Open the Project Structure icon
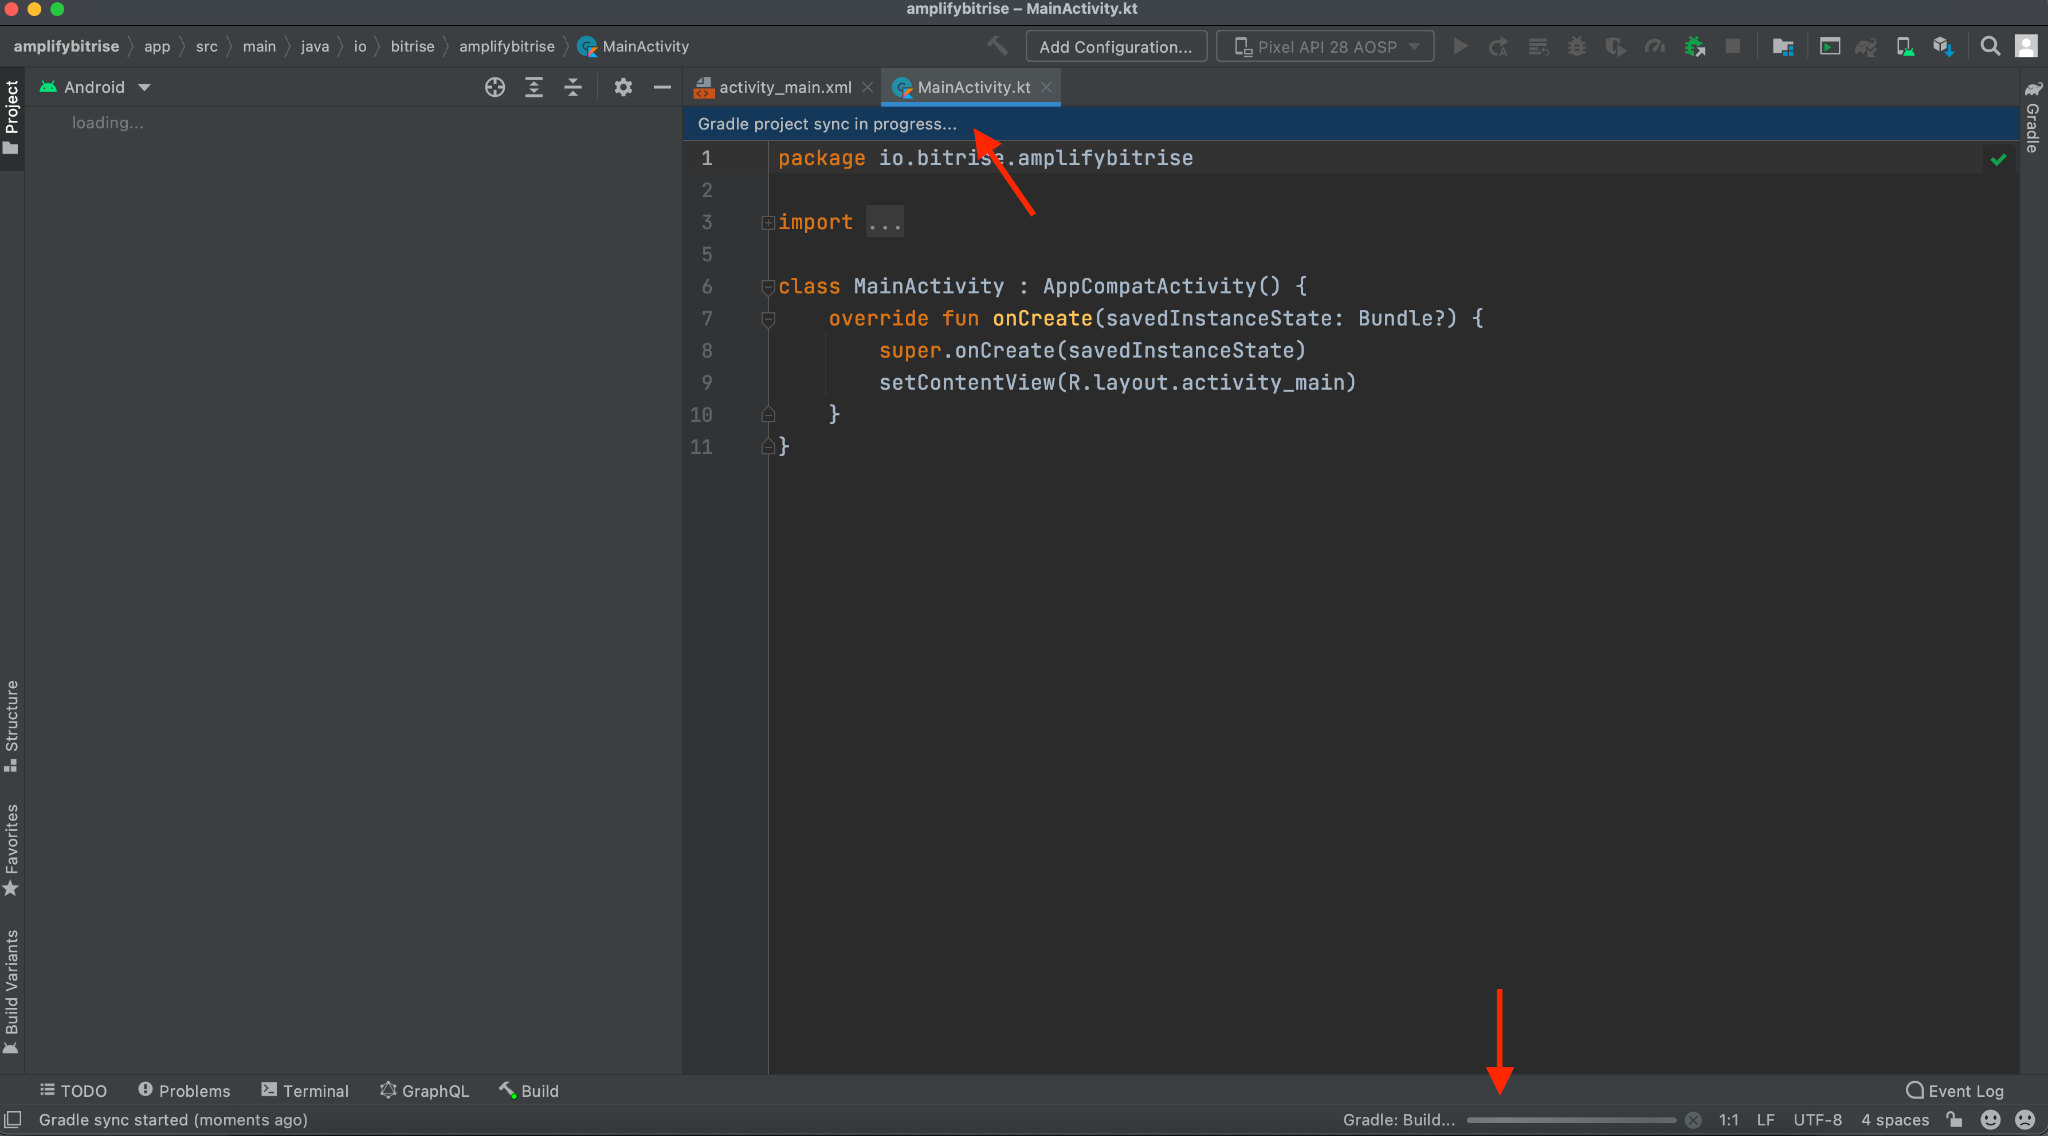The width and height of the screenshot is (2048, 1136). [x=1782, y=46]
